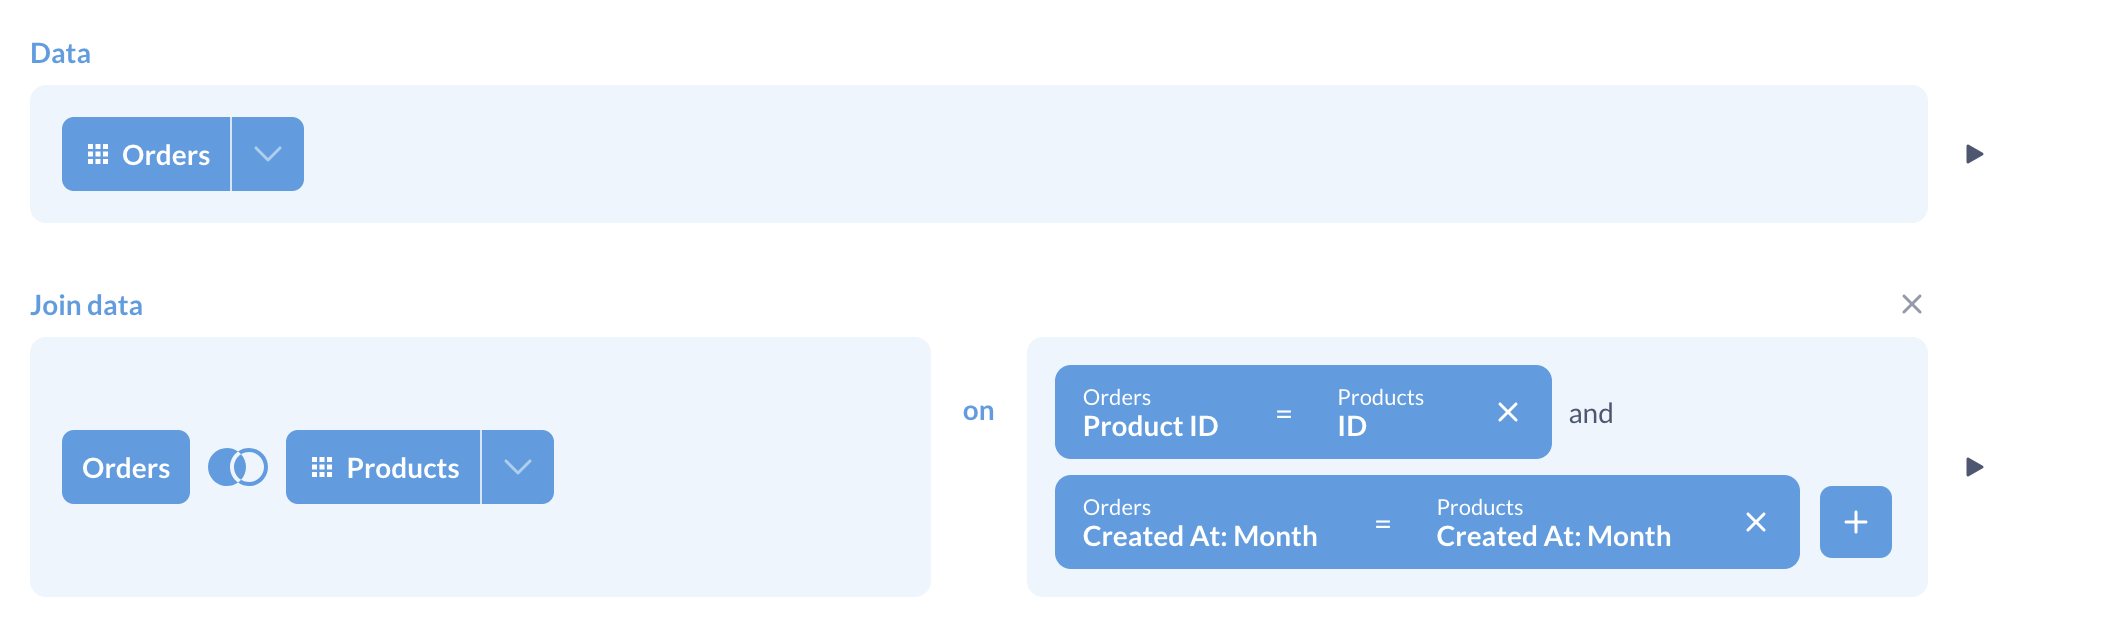Open column picker chevron beside Orders data source
2112x620 pixels.
pyautogui.click(x=267, y=154)
